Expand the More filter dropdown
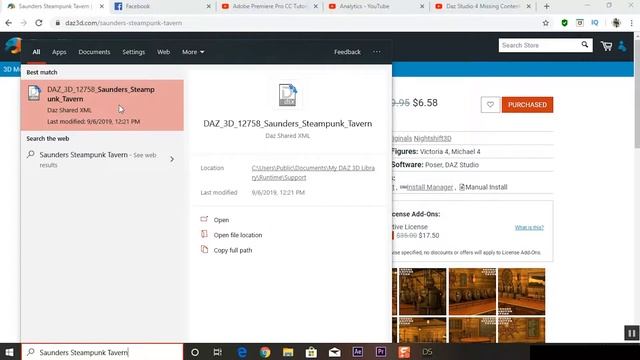640x360 pixels. pos(193,52)
